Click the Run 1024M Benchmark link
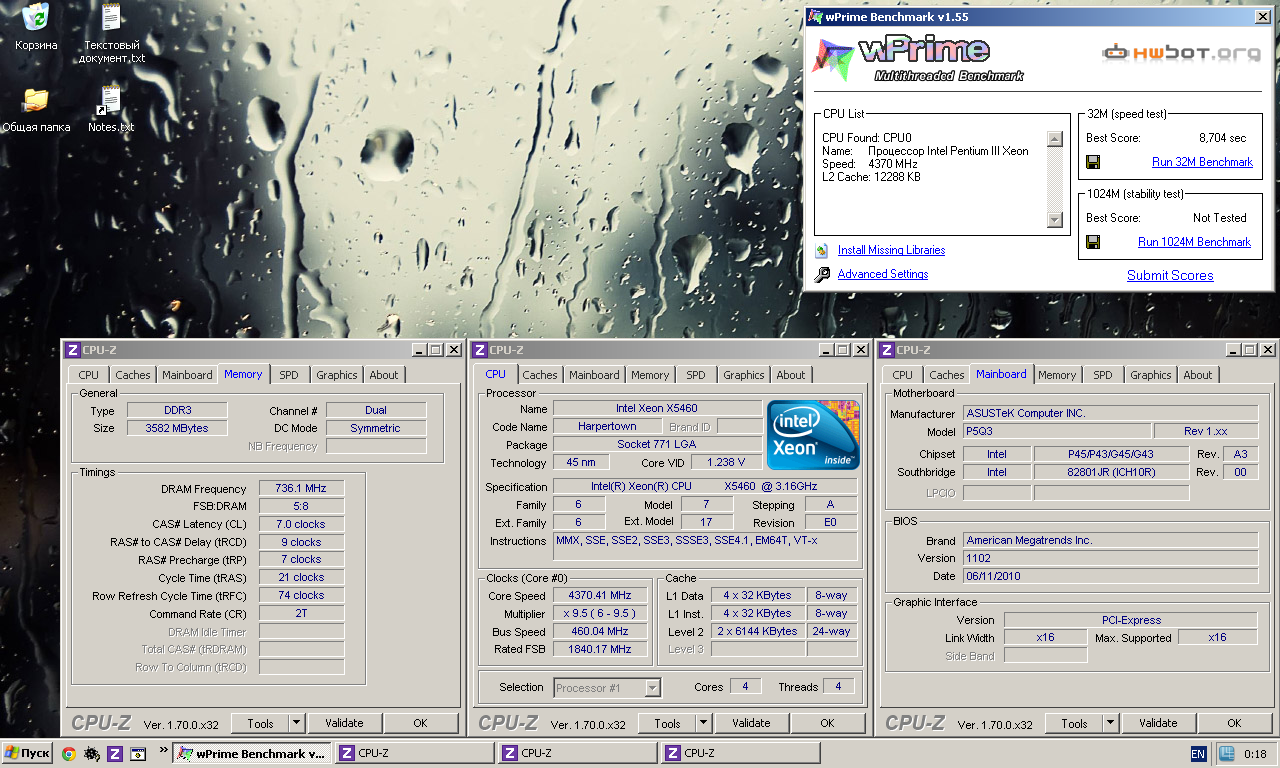 click(x=1194, y=242)
